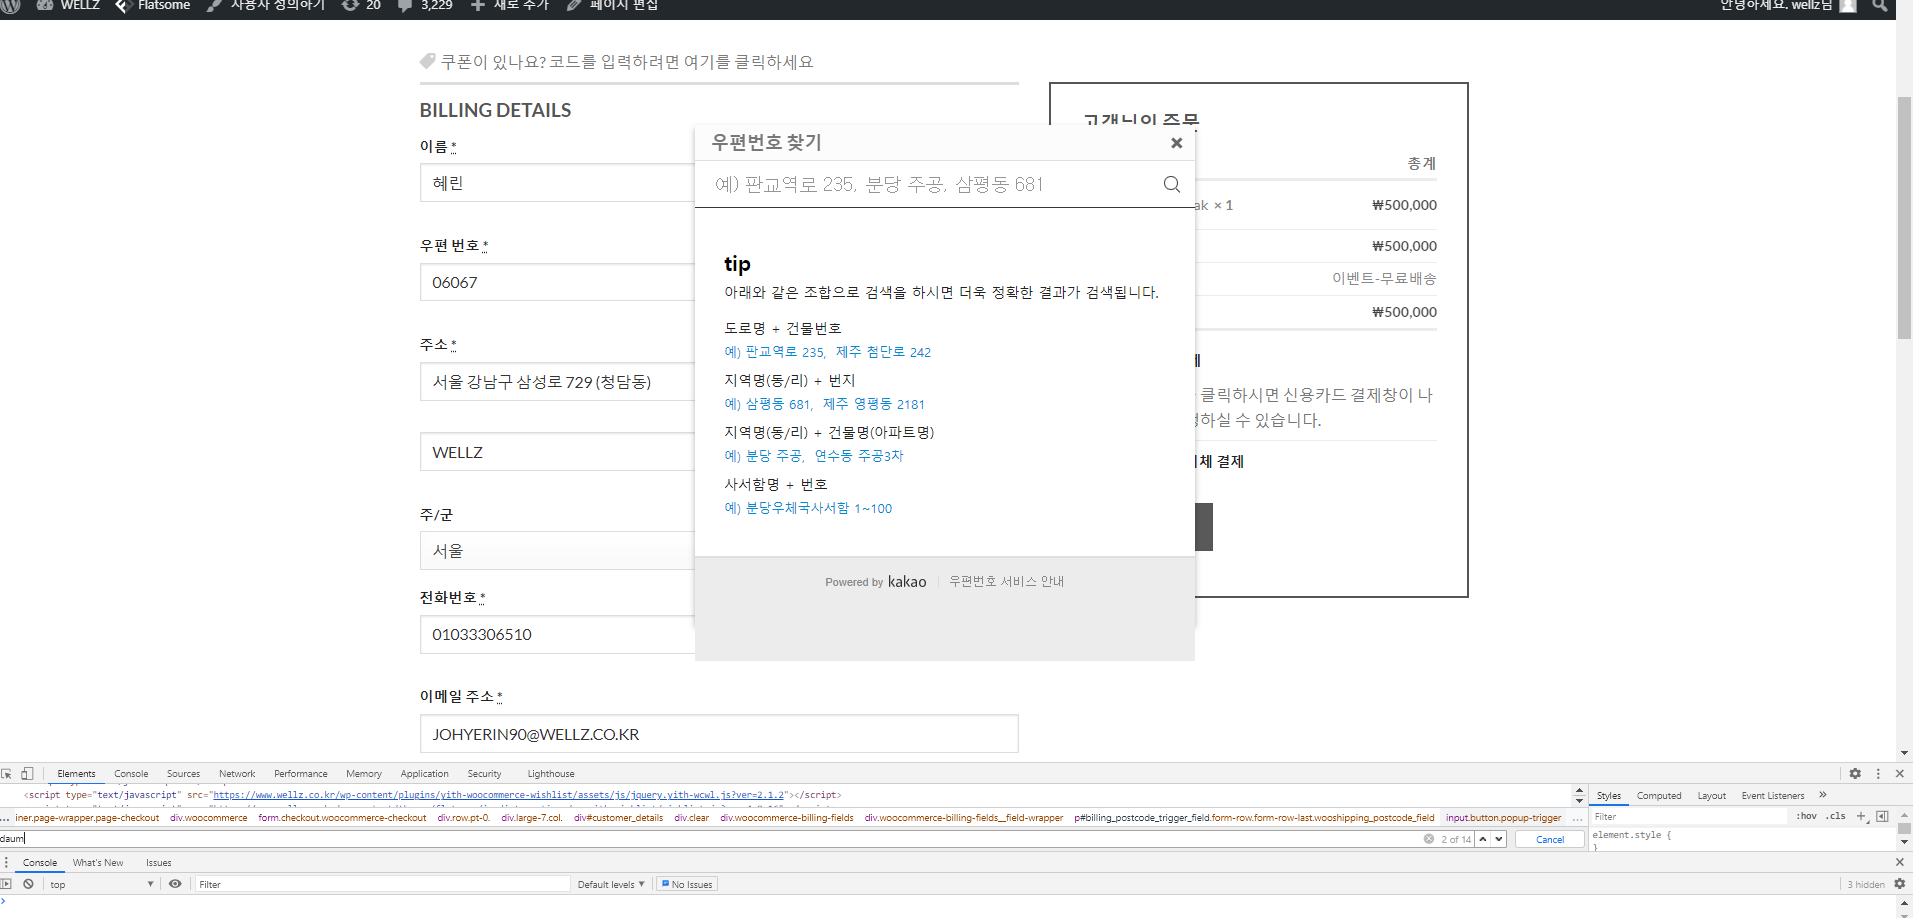Focus the postcode address search input
Image resolution: width=1913 pixels, height=918 pixels.
931,184
